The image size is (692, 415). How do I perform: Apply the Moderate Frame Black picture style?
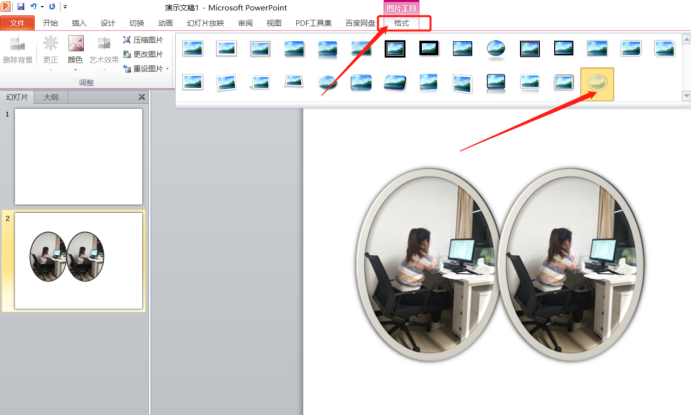tap(564, 48)
